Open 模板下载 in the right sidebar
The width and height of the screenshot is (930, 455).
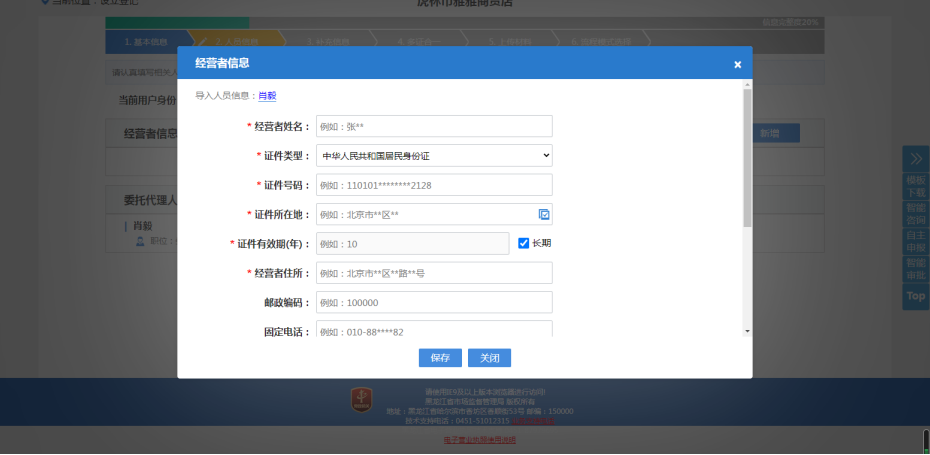tap(916, 186)
